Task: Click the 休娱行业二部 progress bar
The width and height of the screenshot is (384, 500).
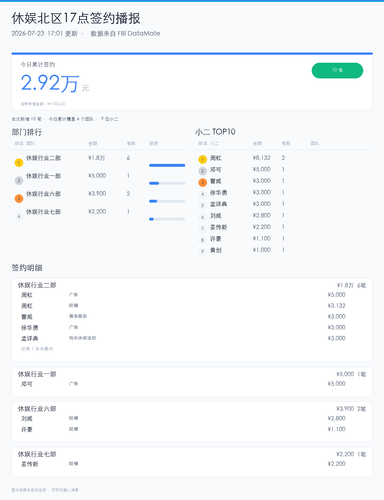Action: point(167,165)
